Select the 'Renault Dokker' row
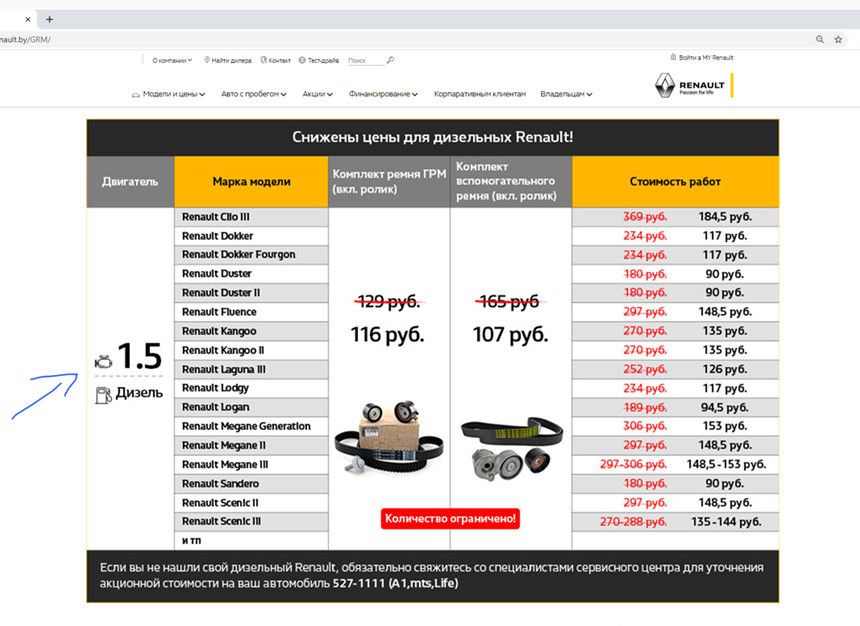Viewport: 860px width, 626px height. click(251, 236)
